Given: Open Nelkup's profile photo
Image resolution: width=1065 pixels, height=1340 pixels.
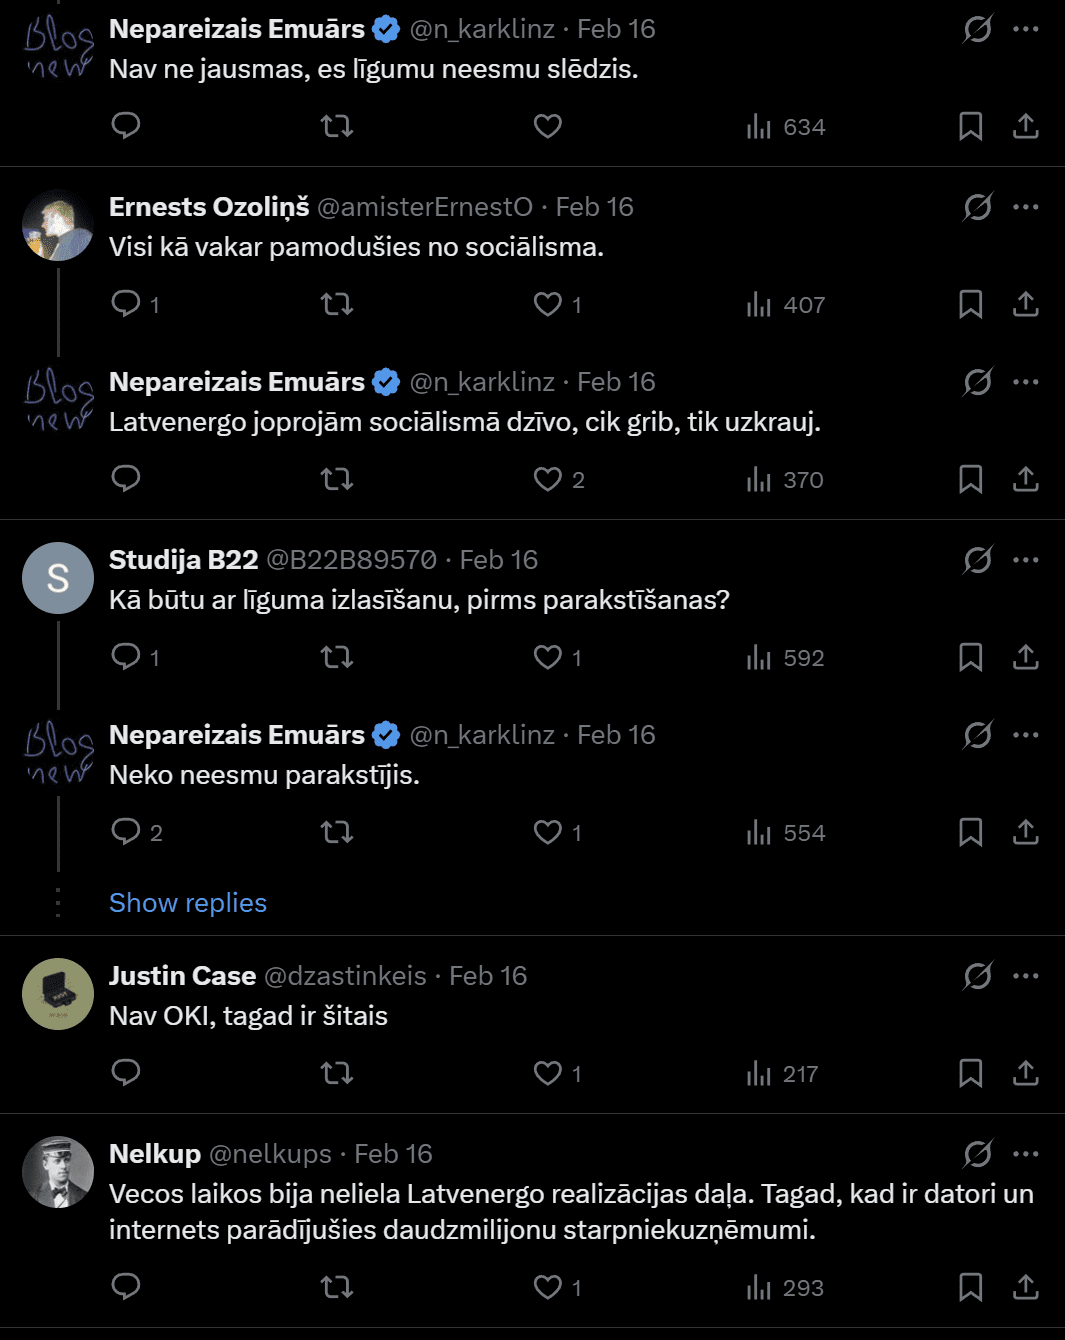Looking at the screenshot, I should point(58,1172).
